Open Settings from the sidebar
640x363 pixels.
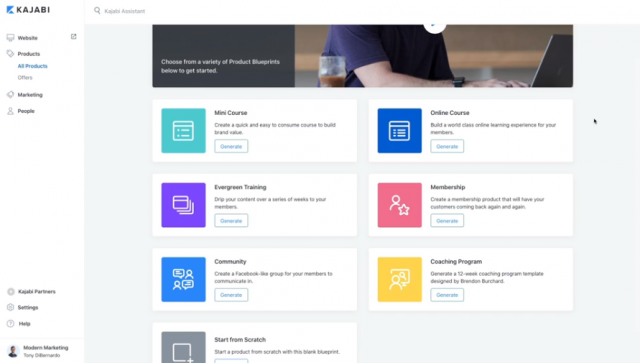coord(28,307)
